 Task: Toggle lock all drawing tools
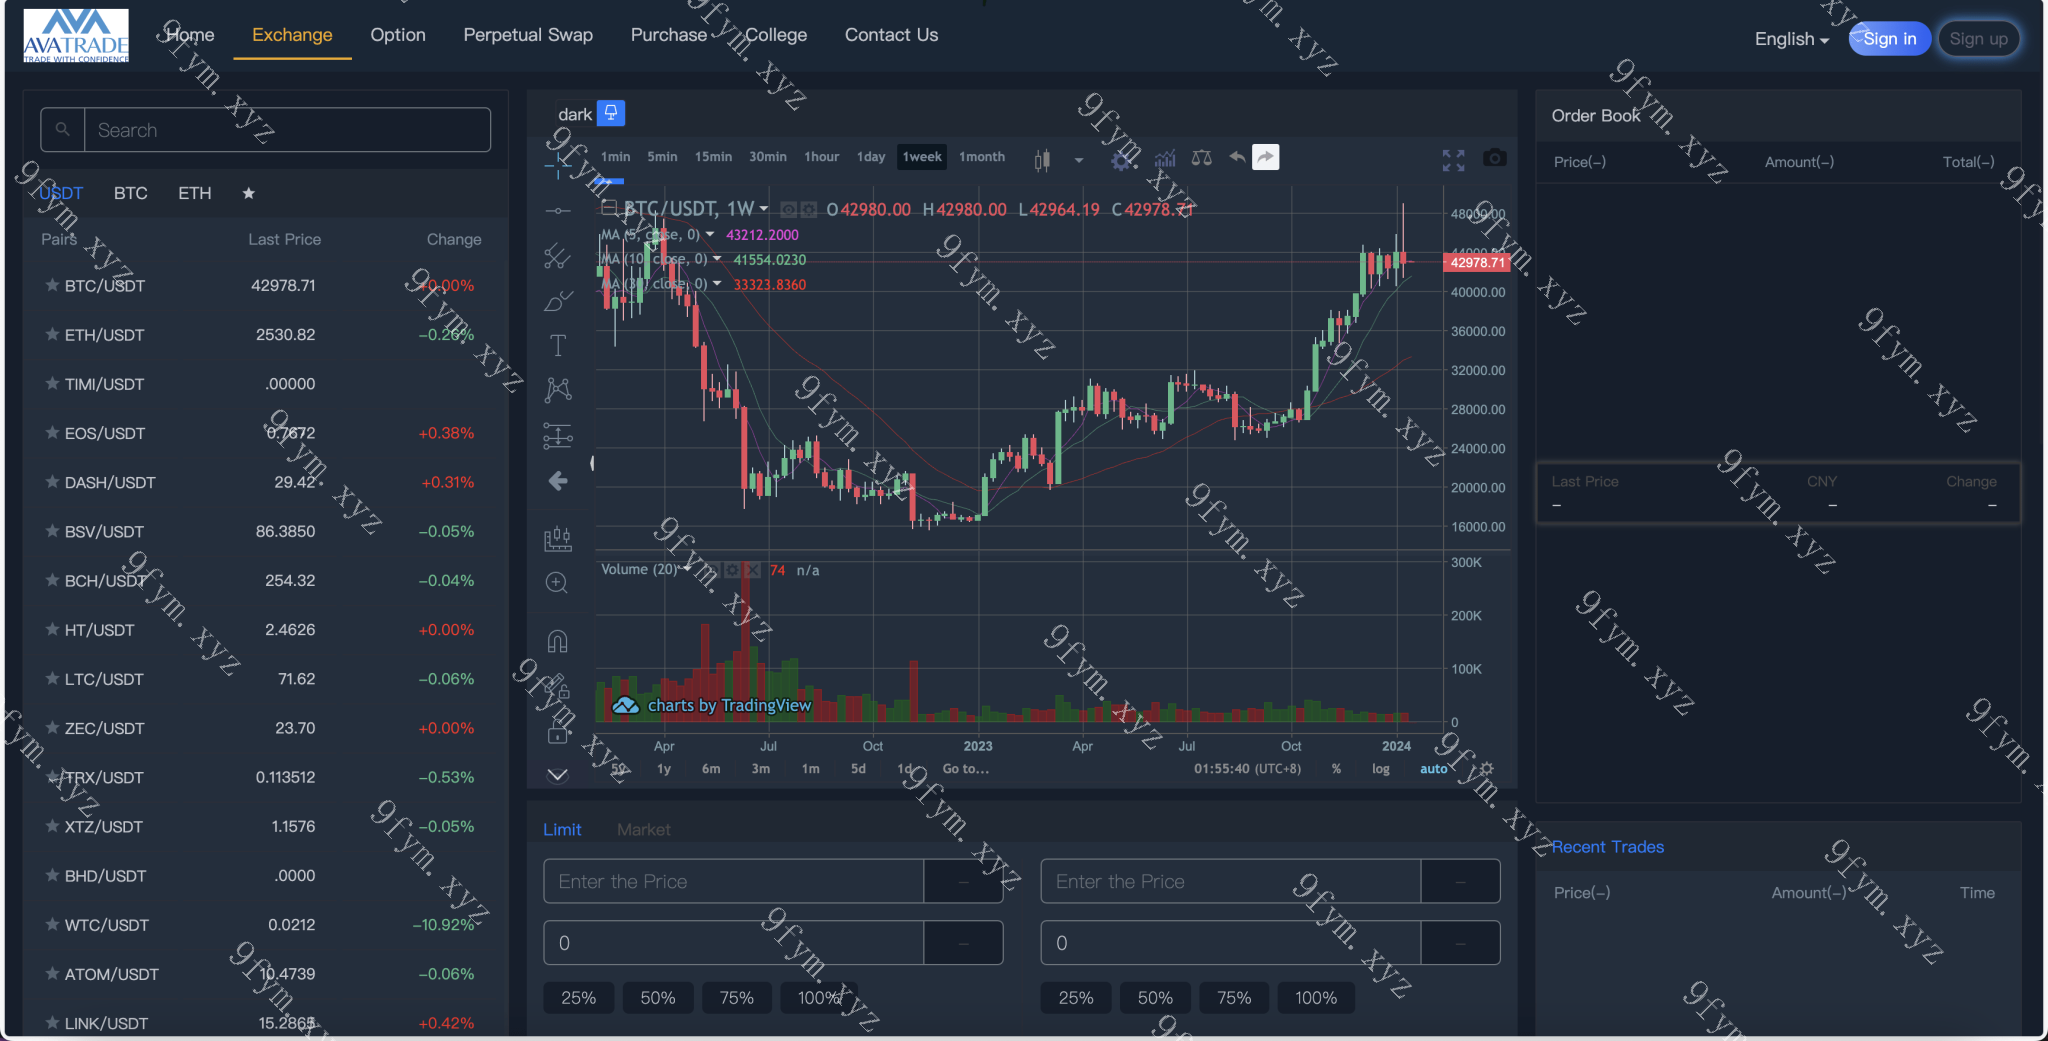(x=558, y=734)
